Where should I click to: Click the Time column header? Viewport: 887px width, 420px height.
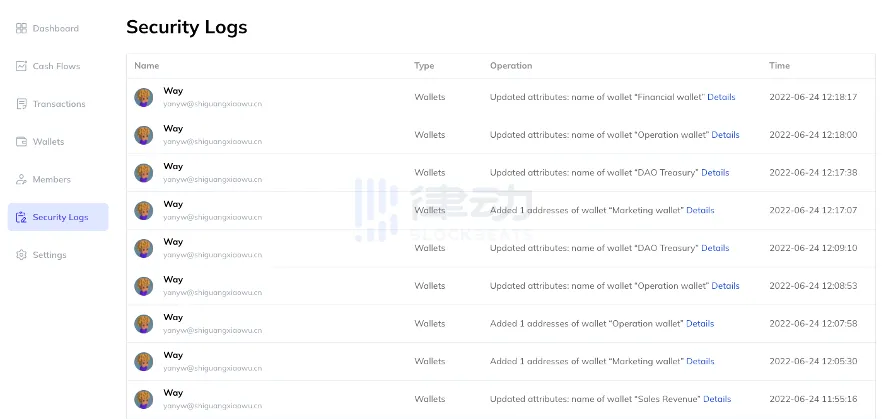pos(779,66)
